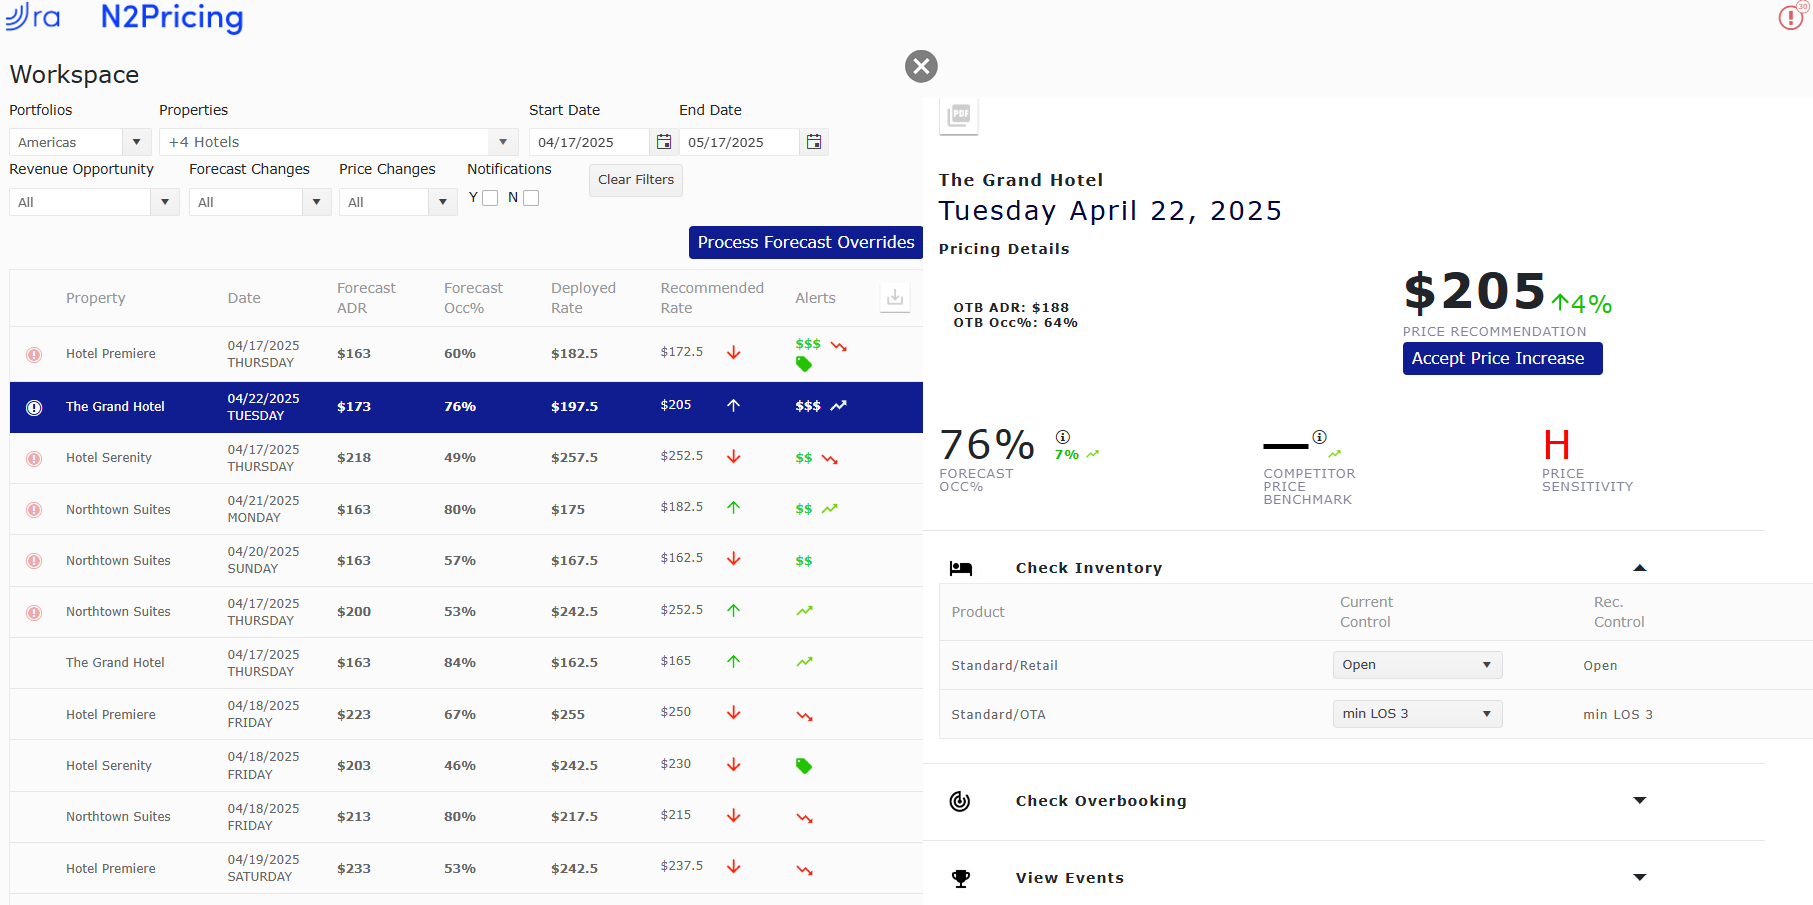Click the trophy icon beside View Events

961,878
